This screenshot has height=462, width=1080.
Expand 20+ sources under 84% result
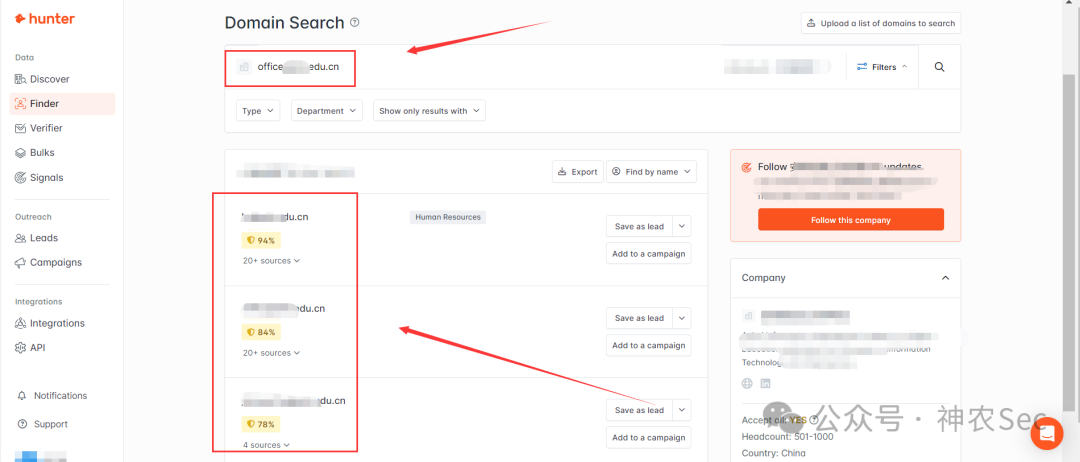coord(271,353)
